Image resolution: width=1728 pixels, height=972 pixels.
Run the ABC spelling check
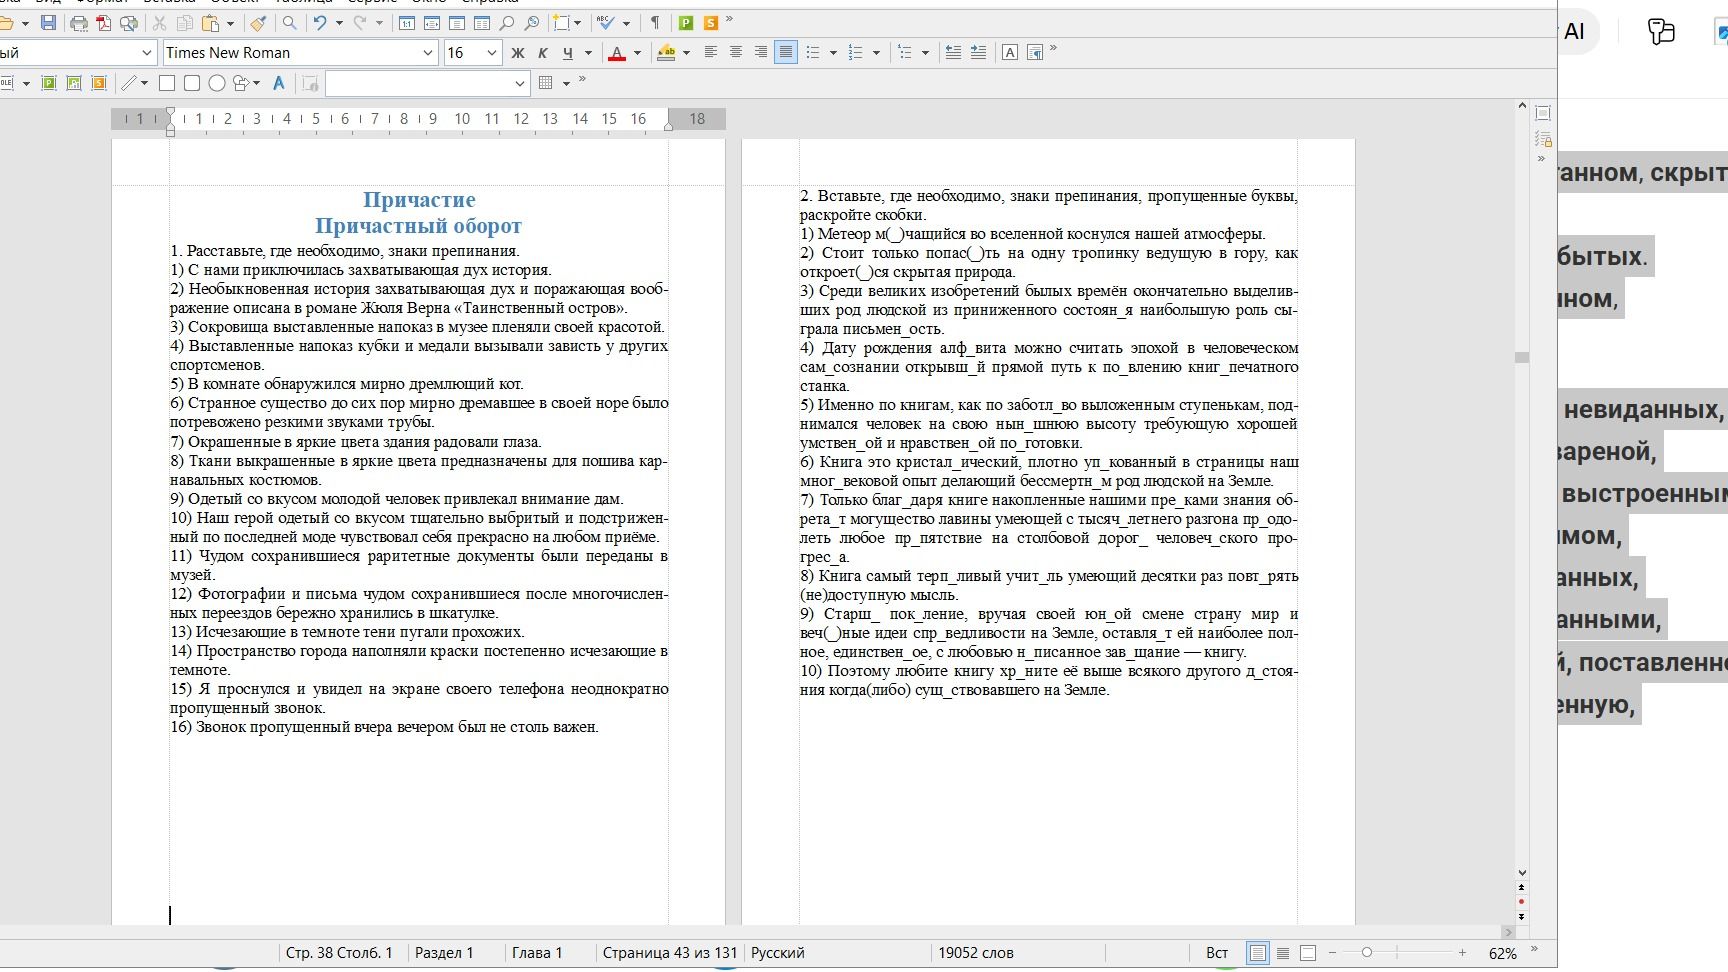tap(606, 23)
